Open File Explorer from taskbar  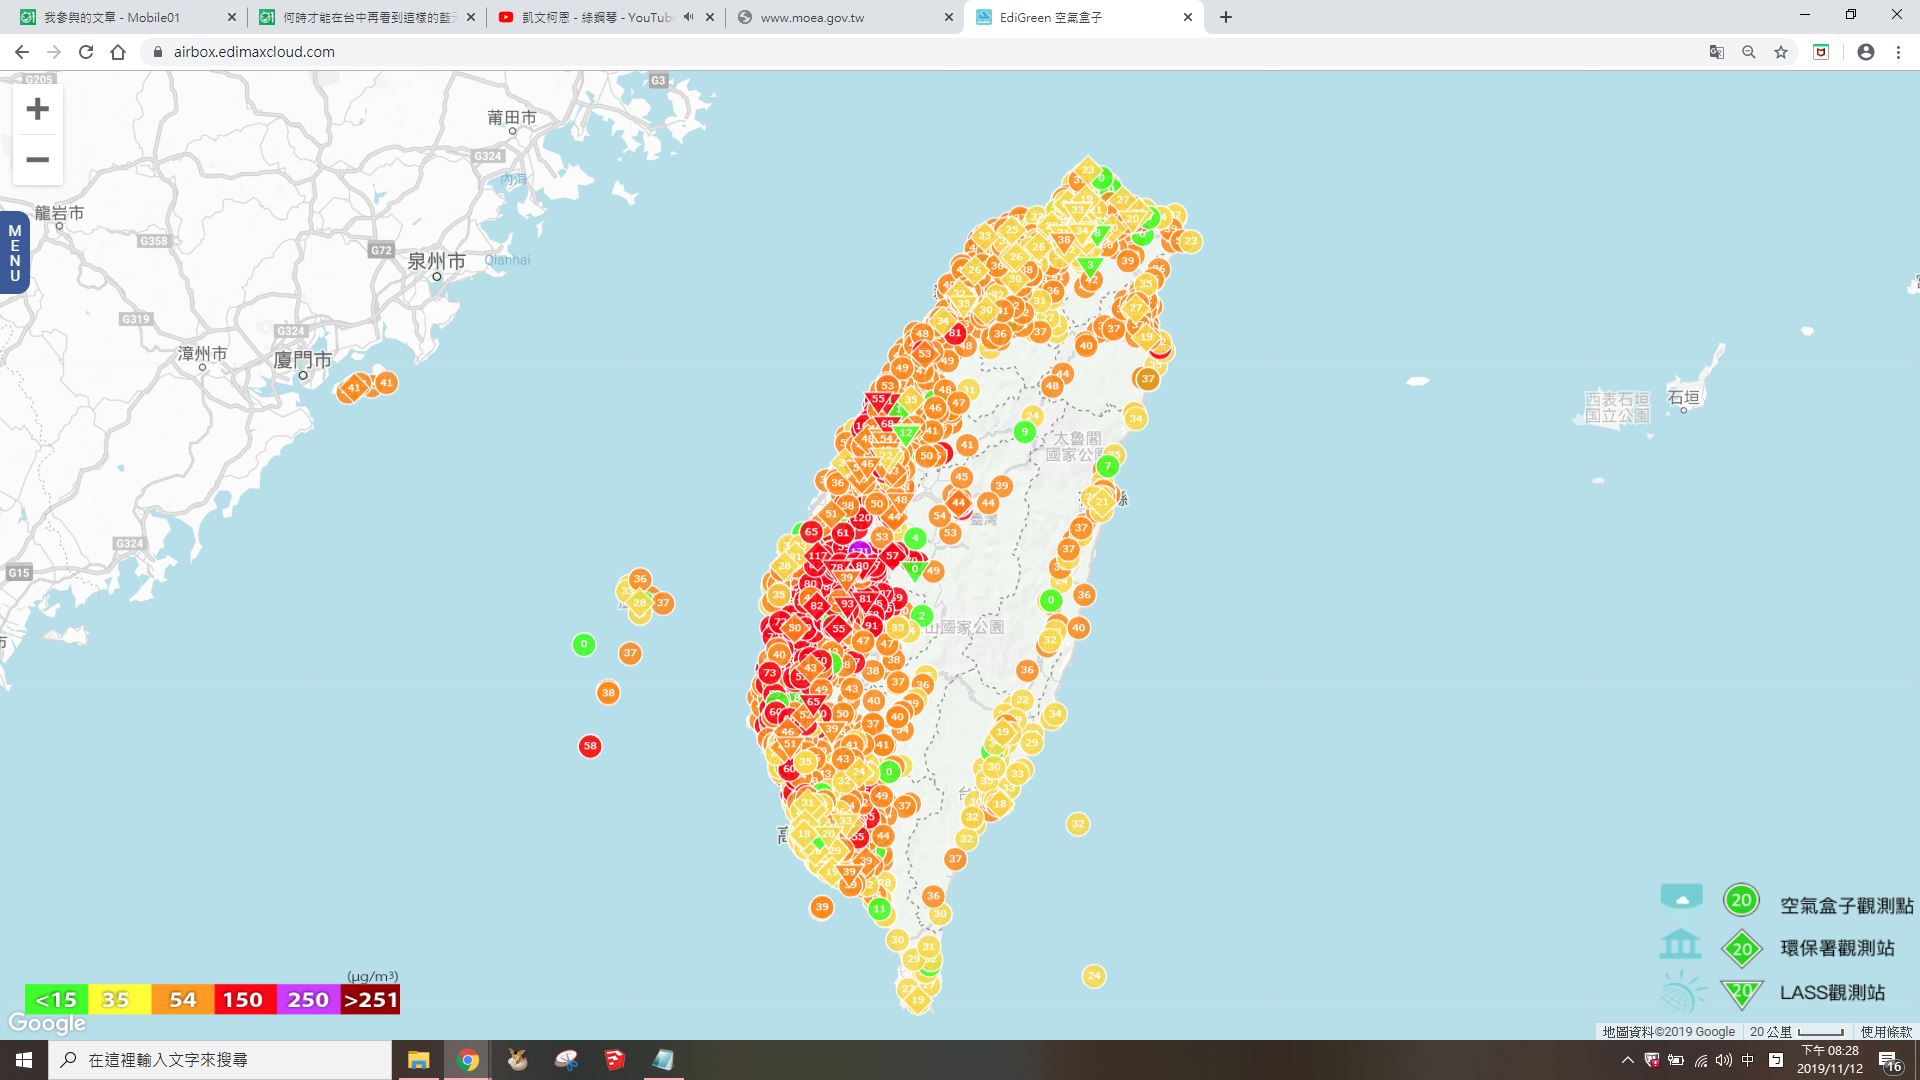tap(418, 1060)
